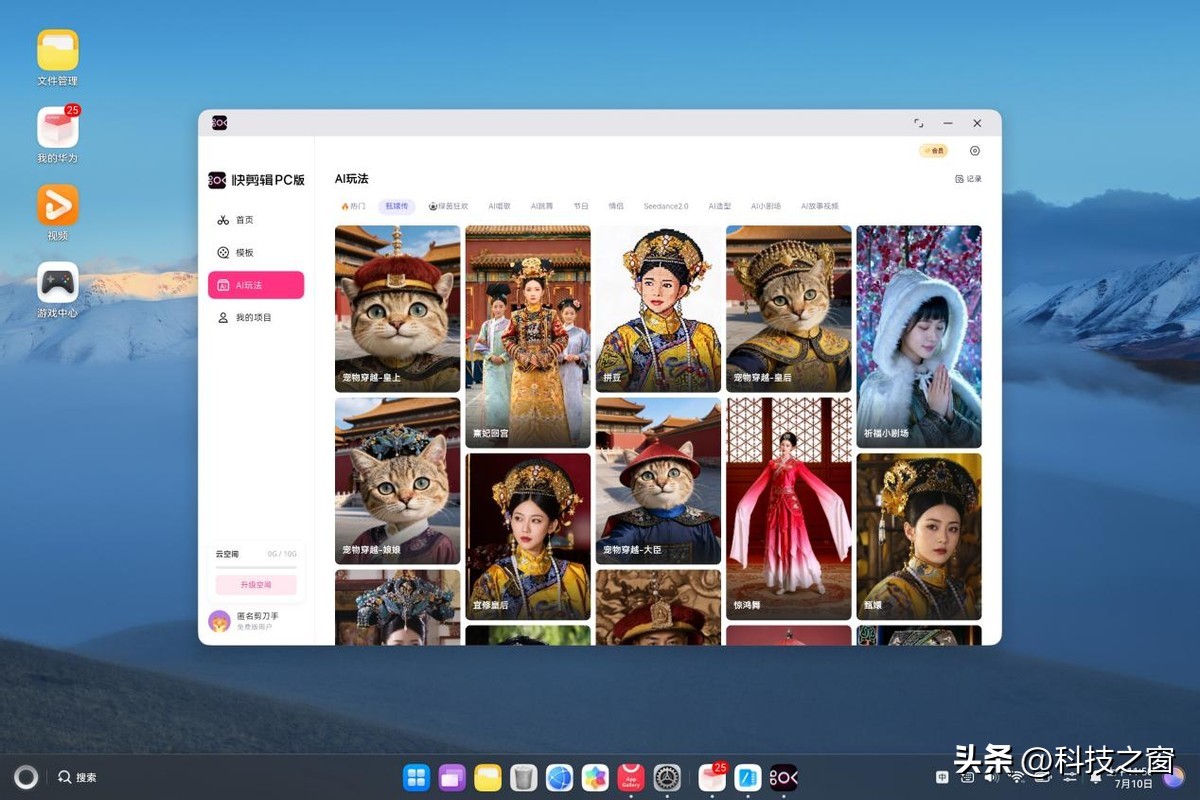Image resolution: width=1200 pixels, height=800 pixels.
Task: Switch to the AI小剧场 tab
Action: 766,206
